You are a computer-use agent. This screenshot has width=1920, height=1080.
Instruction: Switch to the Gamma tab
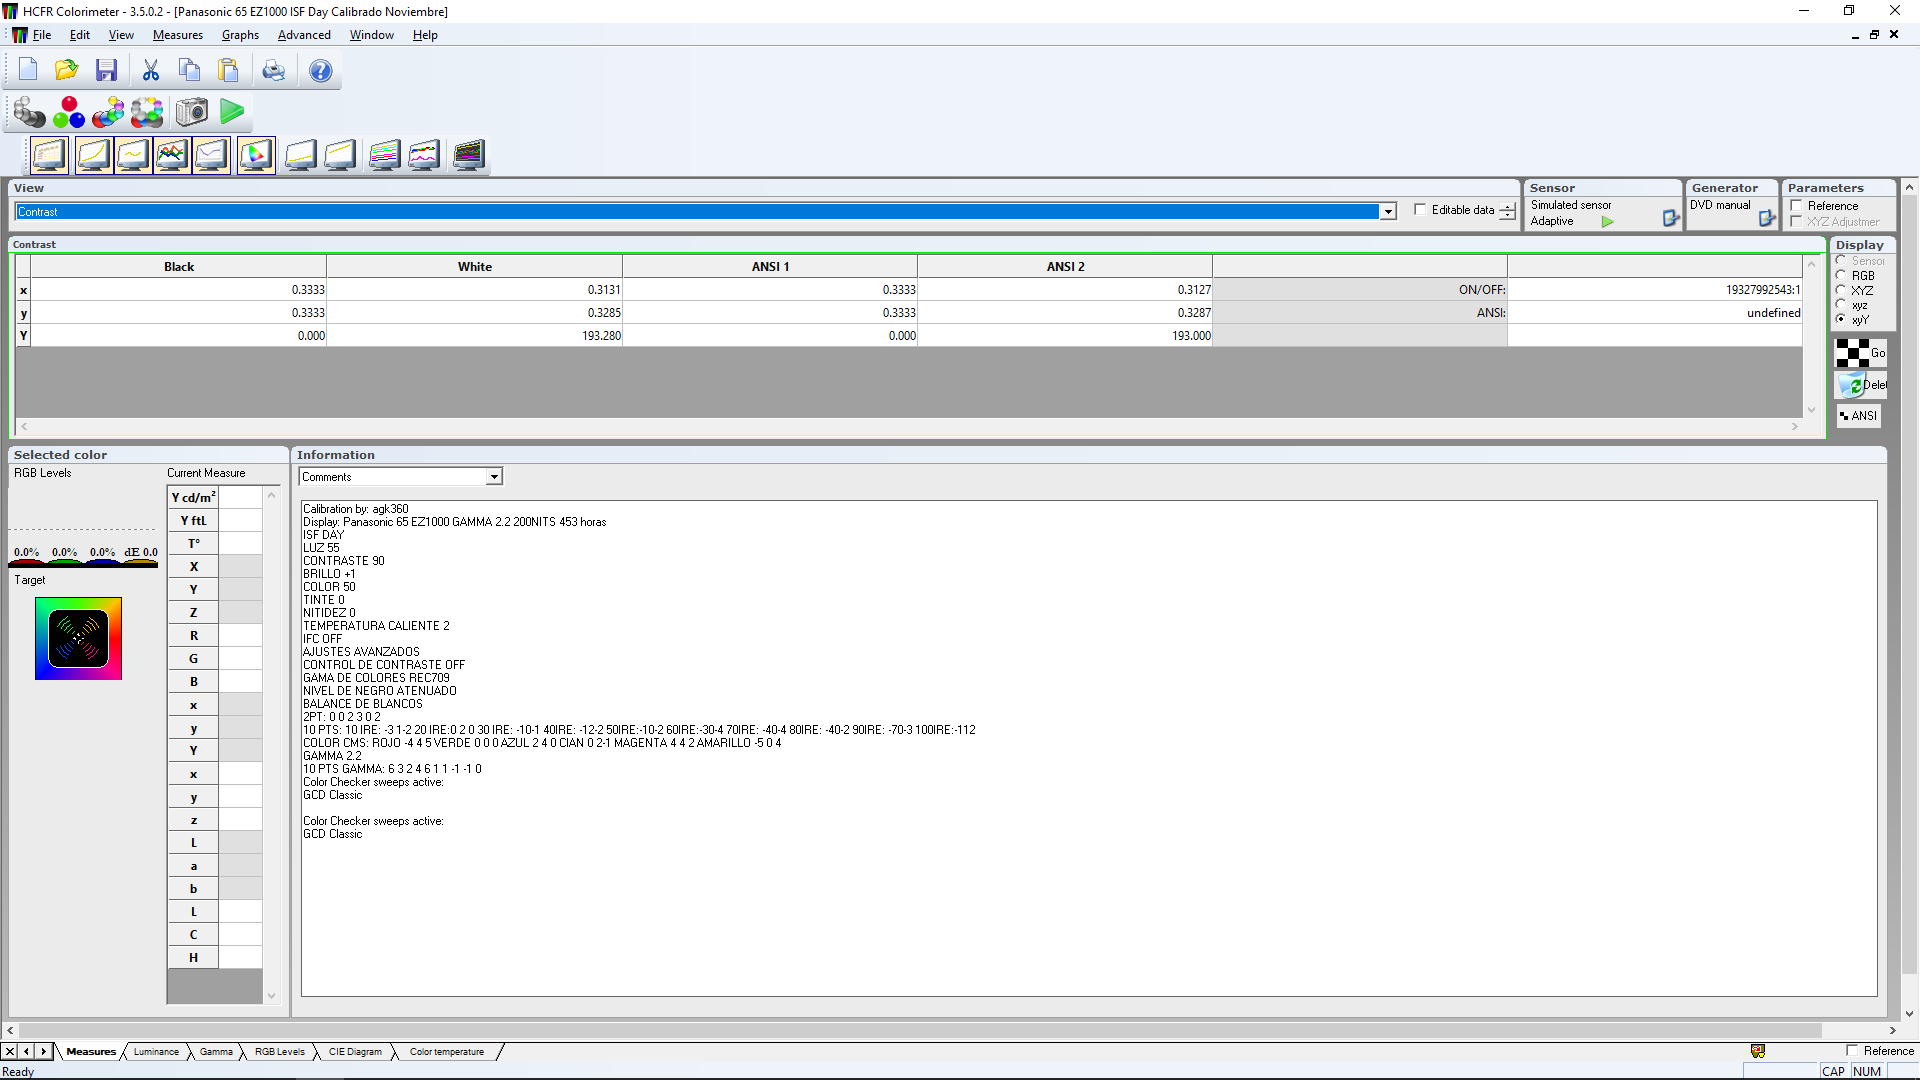click(x=216, y=1052)
